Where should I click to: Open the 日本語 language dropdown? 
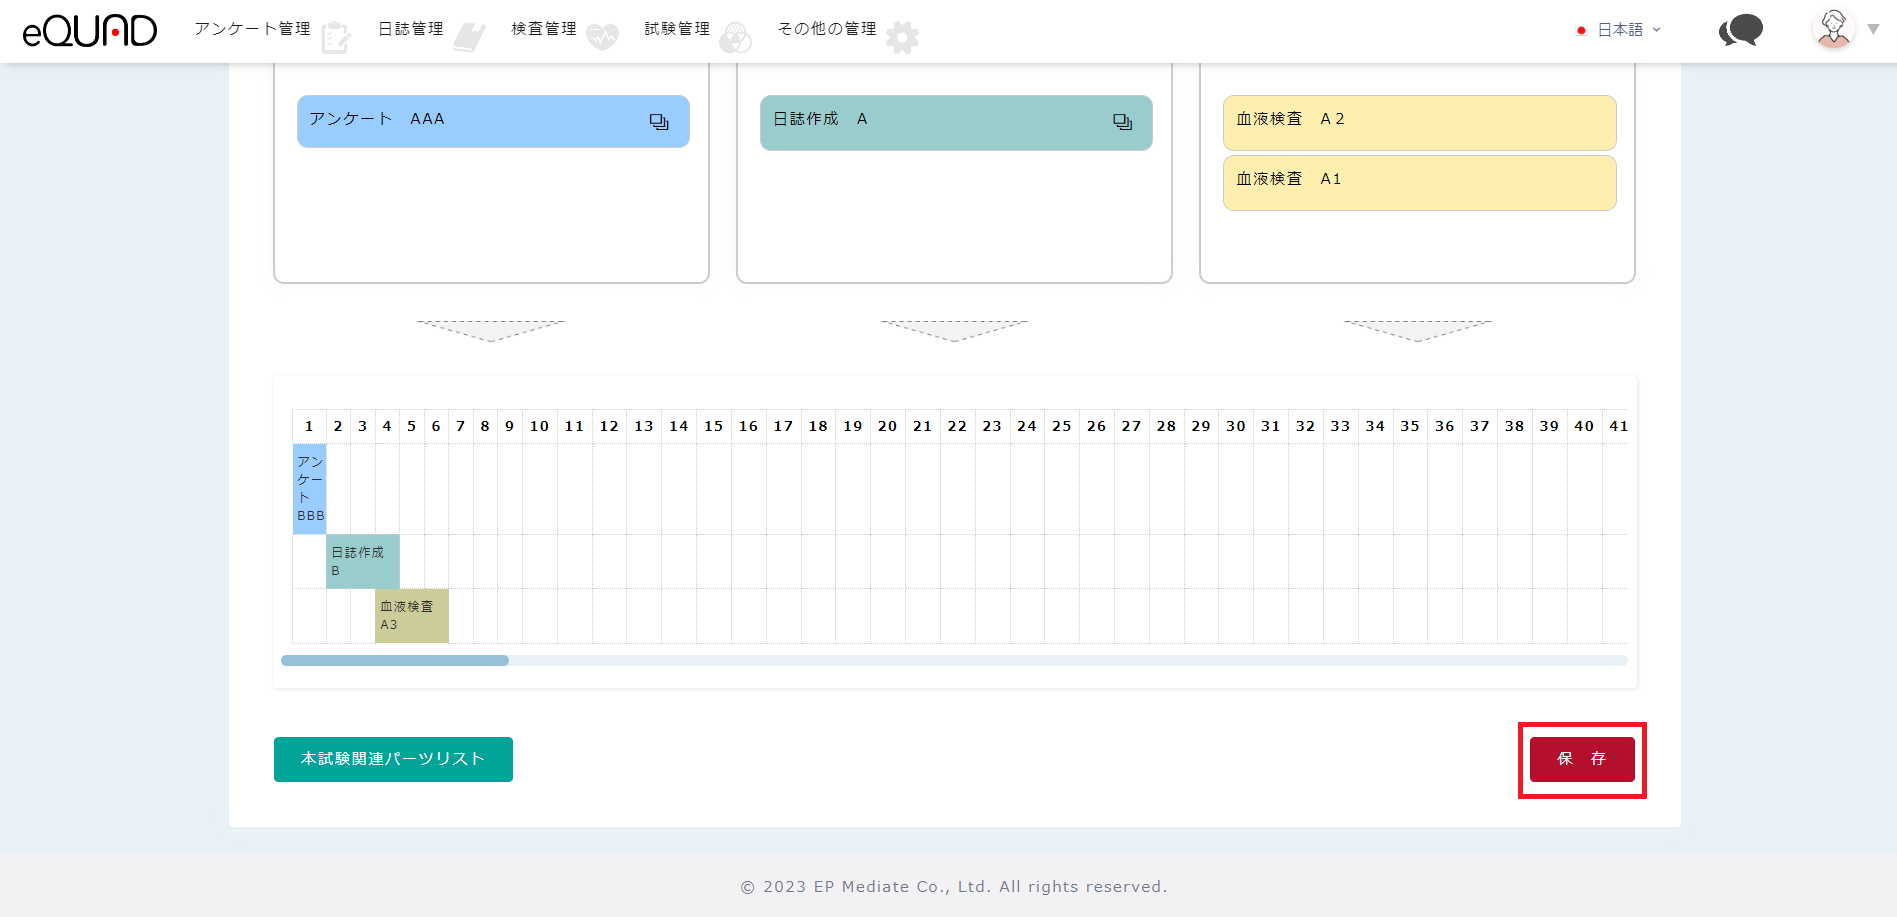(1620, 30)
